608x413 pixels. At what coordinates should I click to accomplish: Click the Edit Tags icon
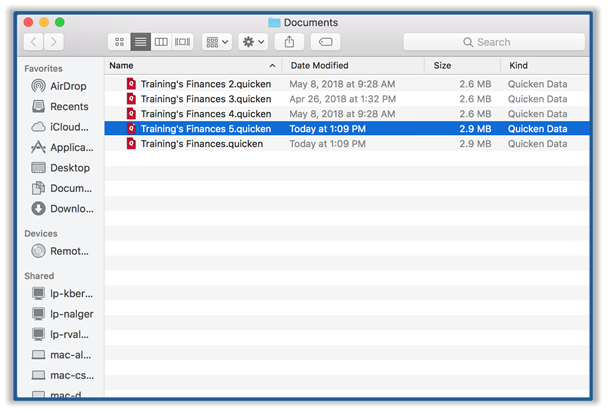pos(325,42)
